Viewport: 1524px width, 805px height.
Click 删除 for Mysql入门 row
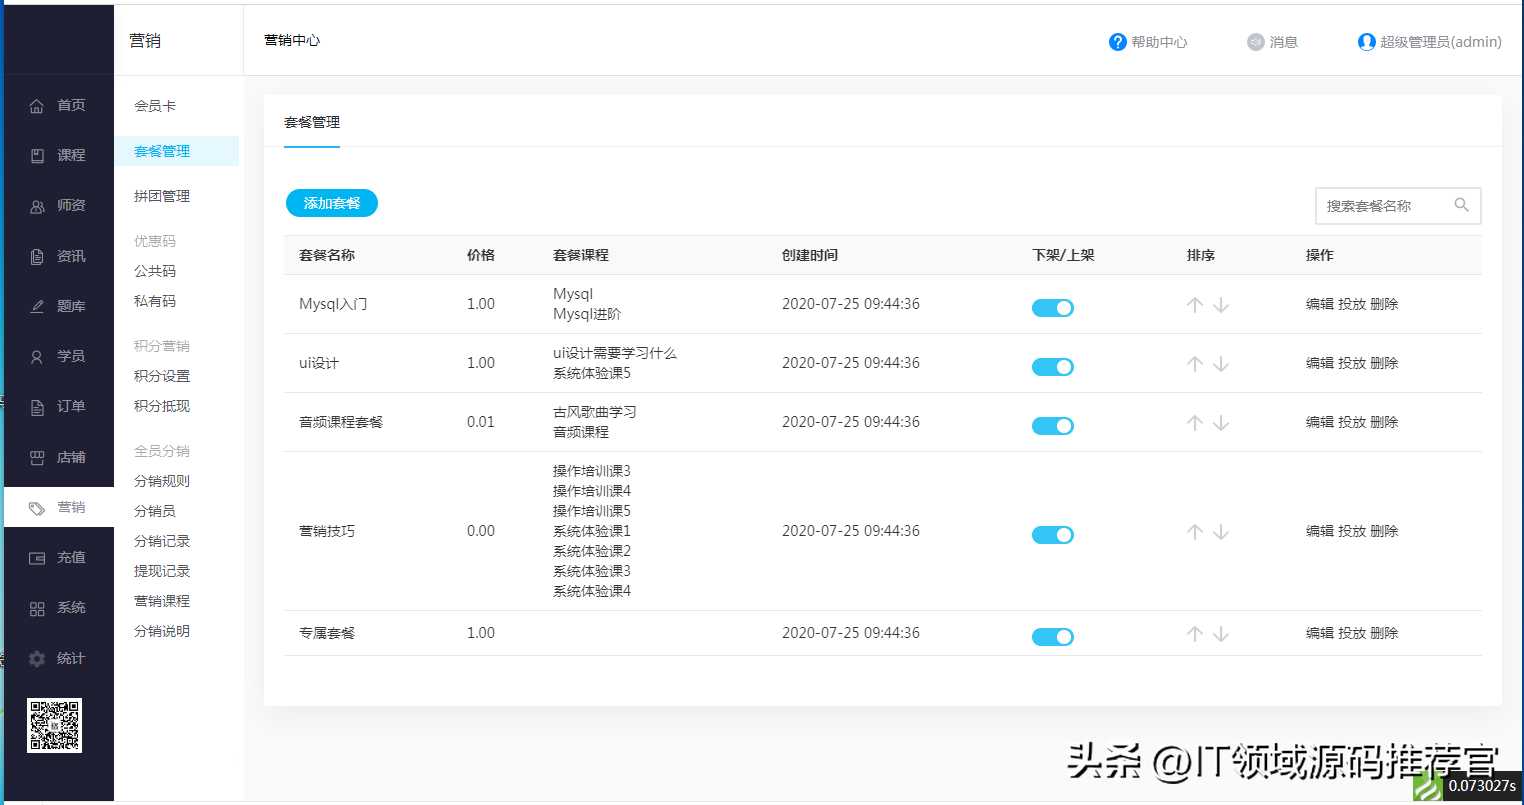pyautogui.click(x=1384, y=304)
